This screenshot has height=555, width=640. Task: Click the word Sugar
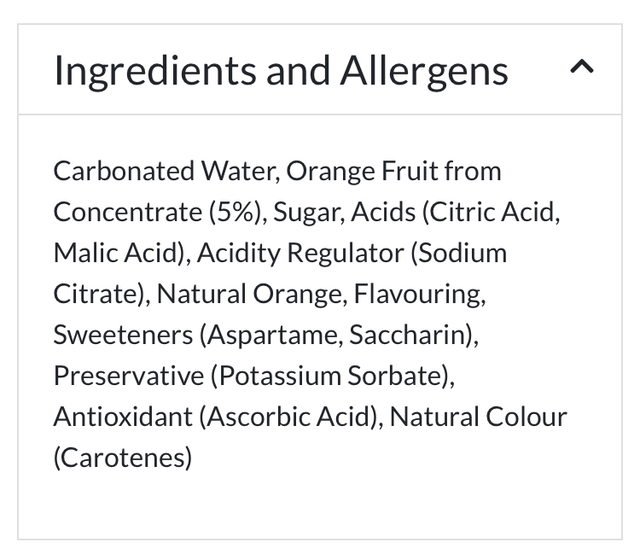[303, 212]
